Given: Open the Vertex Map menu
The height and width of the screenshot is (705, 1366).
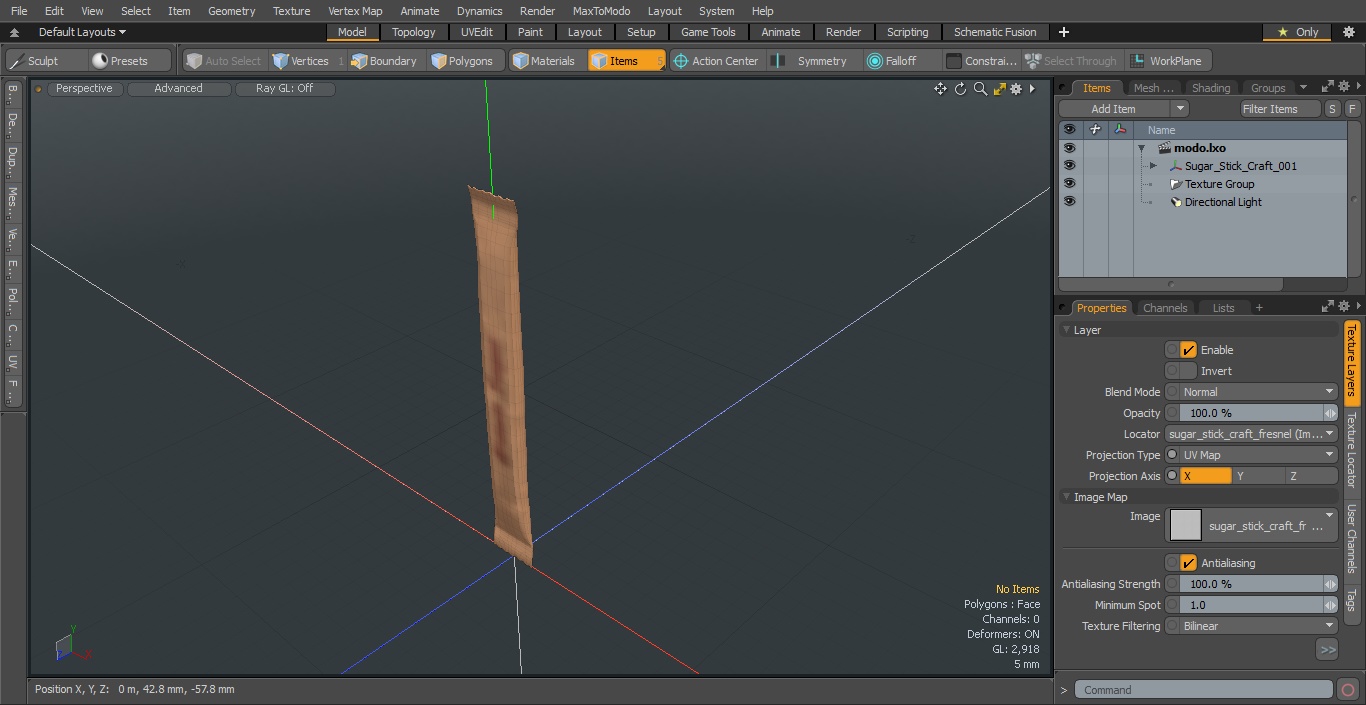Looking at the screenshot, I should (x=355, y=11).
